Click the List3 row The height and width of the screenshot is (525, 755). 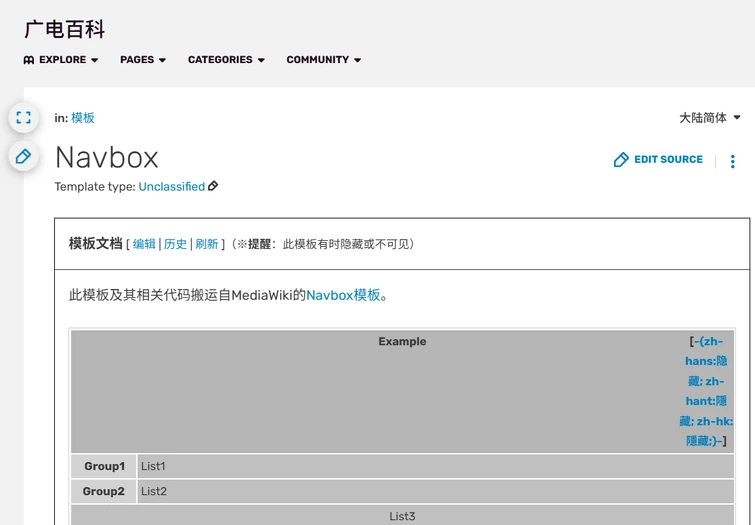click(403, 515)
